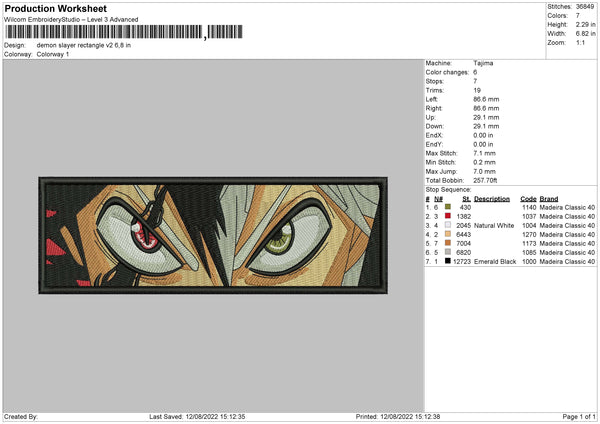Click the Height value "2.29 in"
The width and height of the screenshot is (600, 424).
click(x=585, y=24)
